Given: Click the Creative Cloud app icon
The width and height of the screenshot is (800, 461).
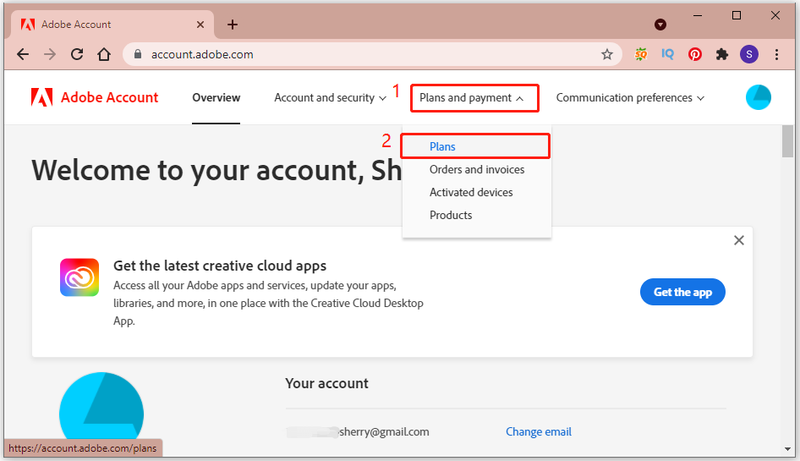Looking at the screenshot, I should (79, 277).
